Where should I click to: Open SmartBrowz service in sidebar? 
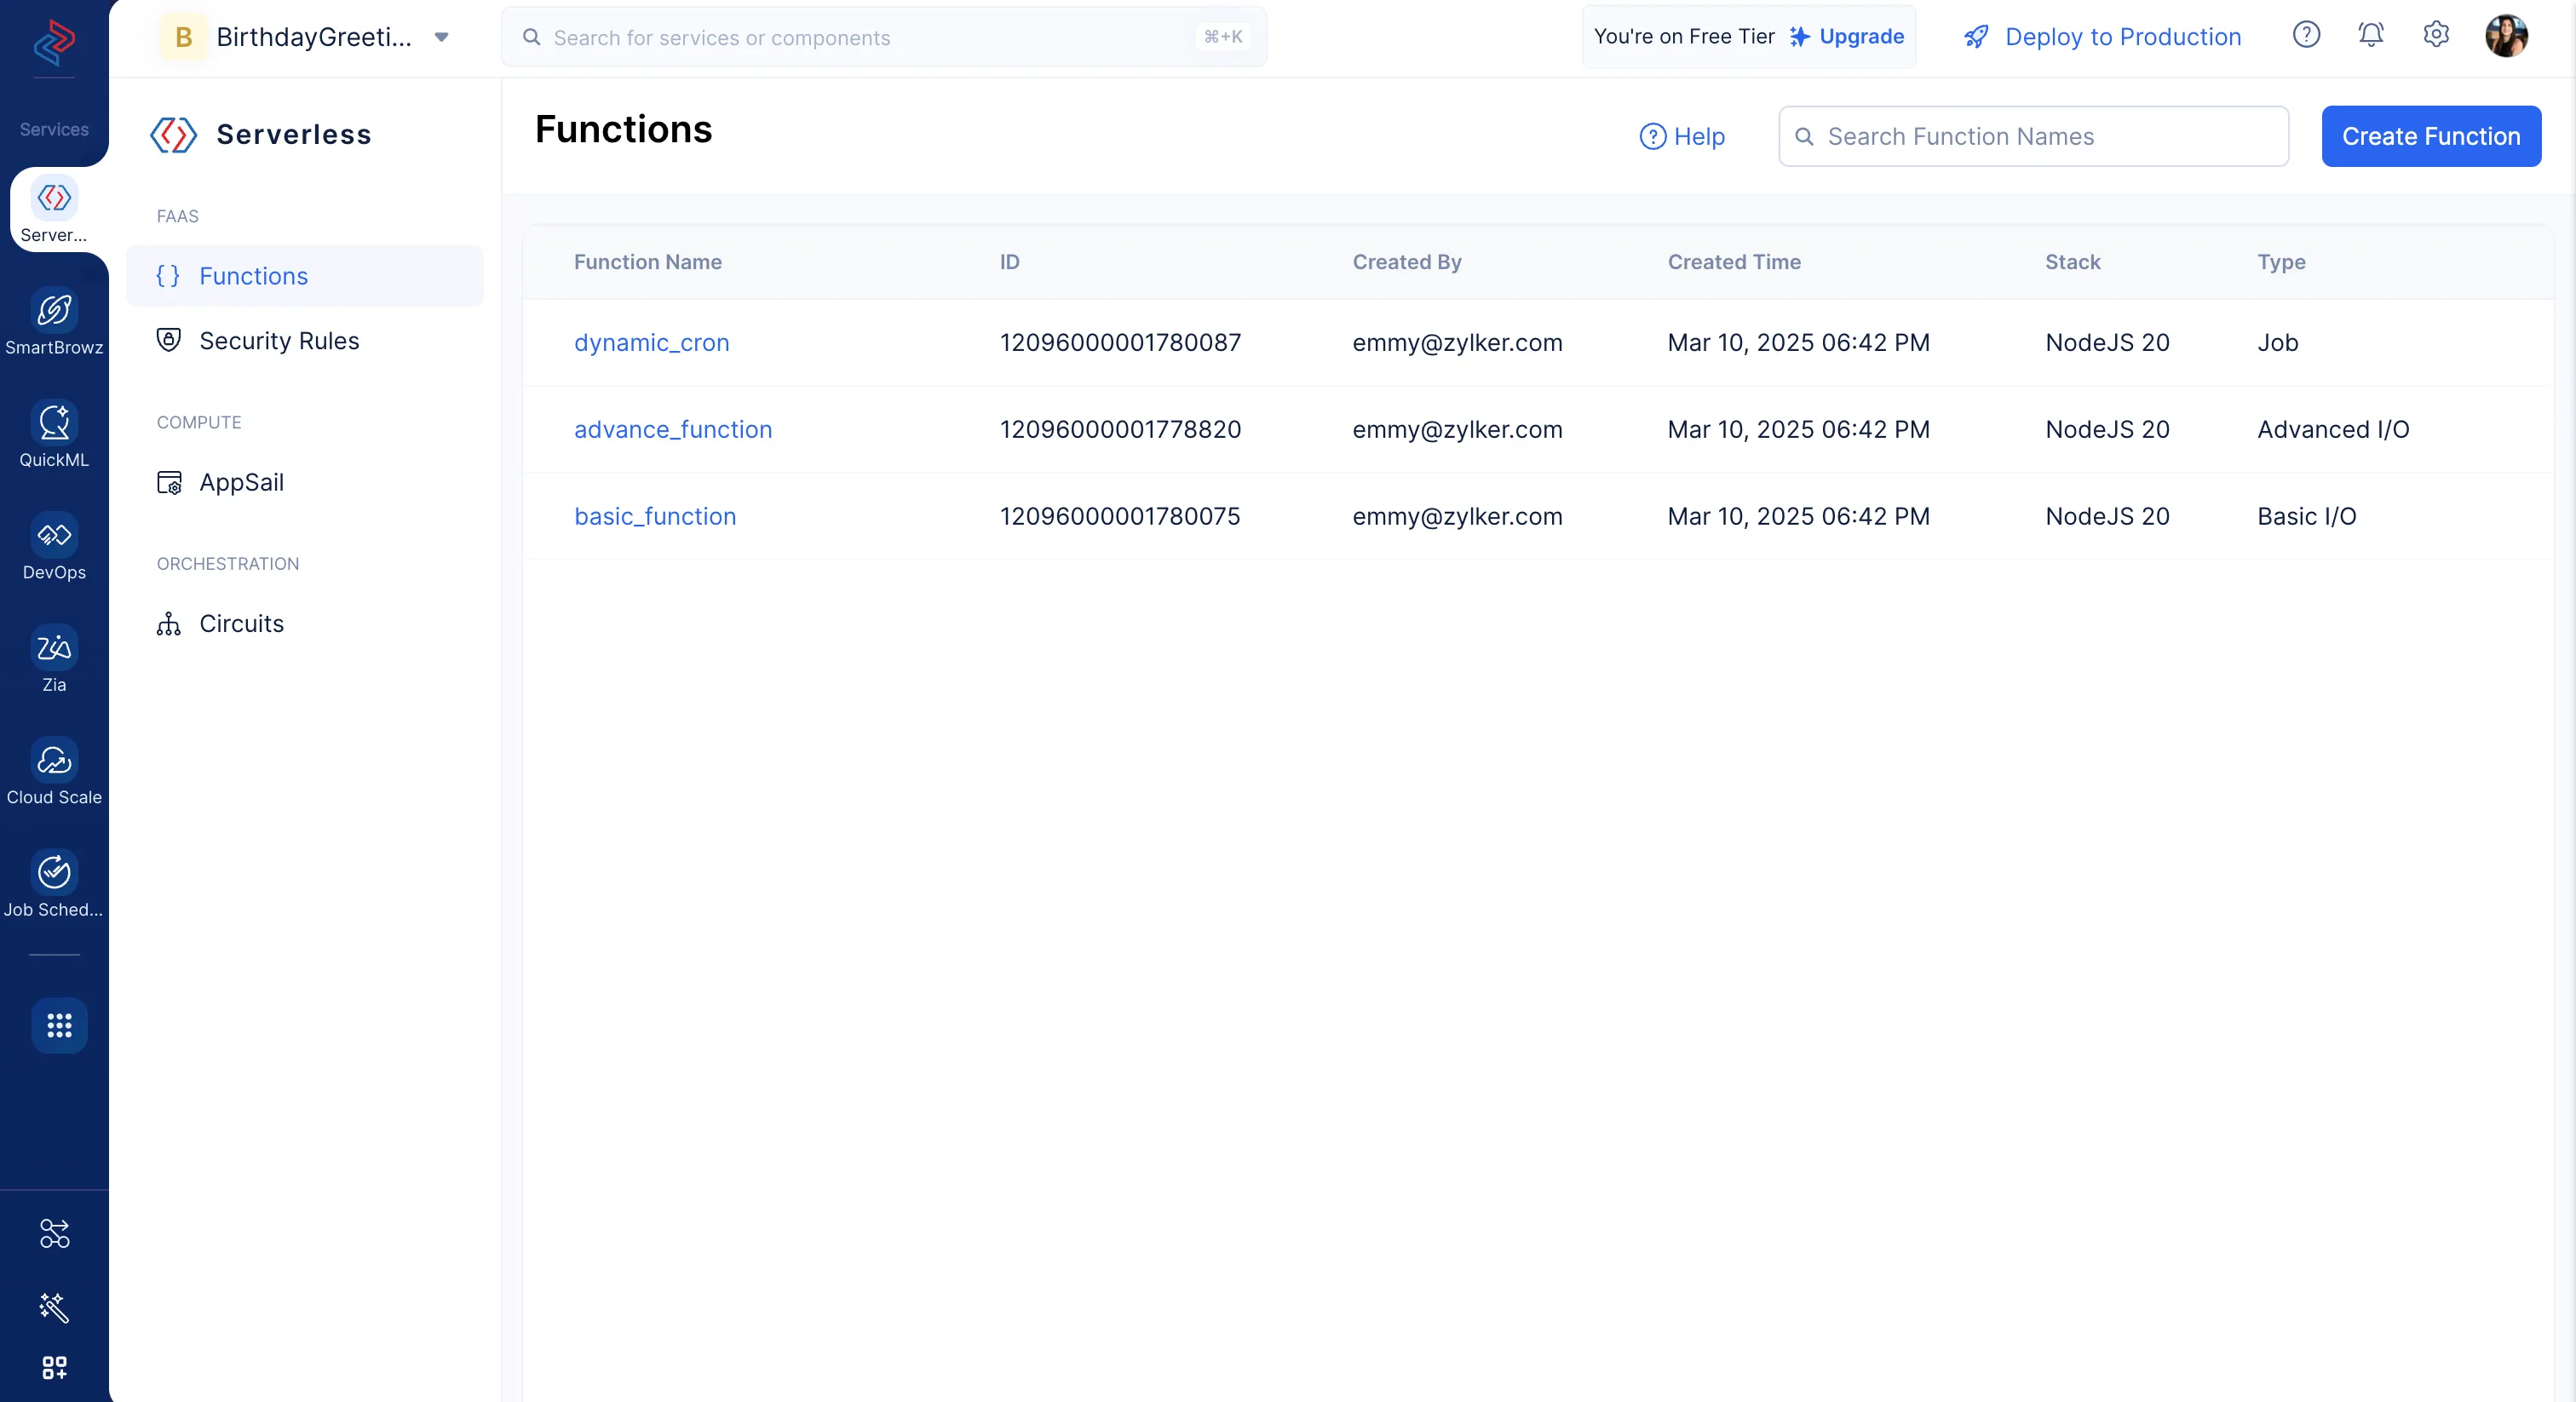click(x=54, y=322)
